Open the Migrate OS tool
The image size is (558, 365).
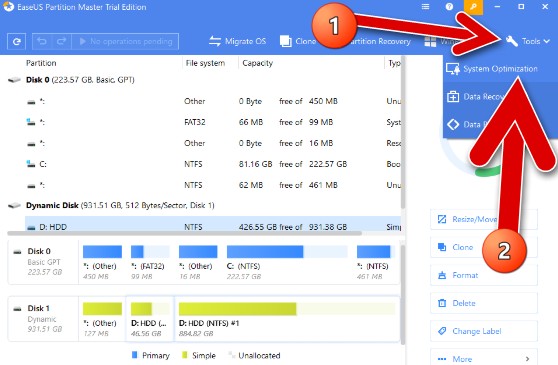click(237, 41)
